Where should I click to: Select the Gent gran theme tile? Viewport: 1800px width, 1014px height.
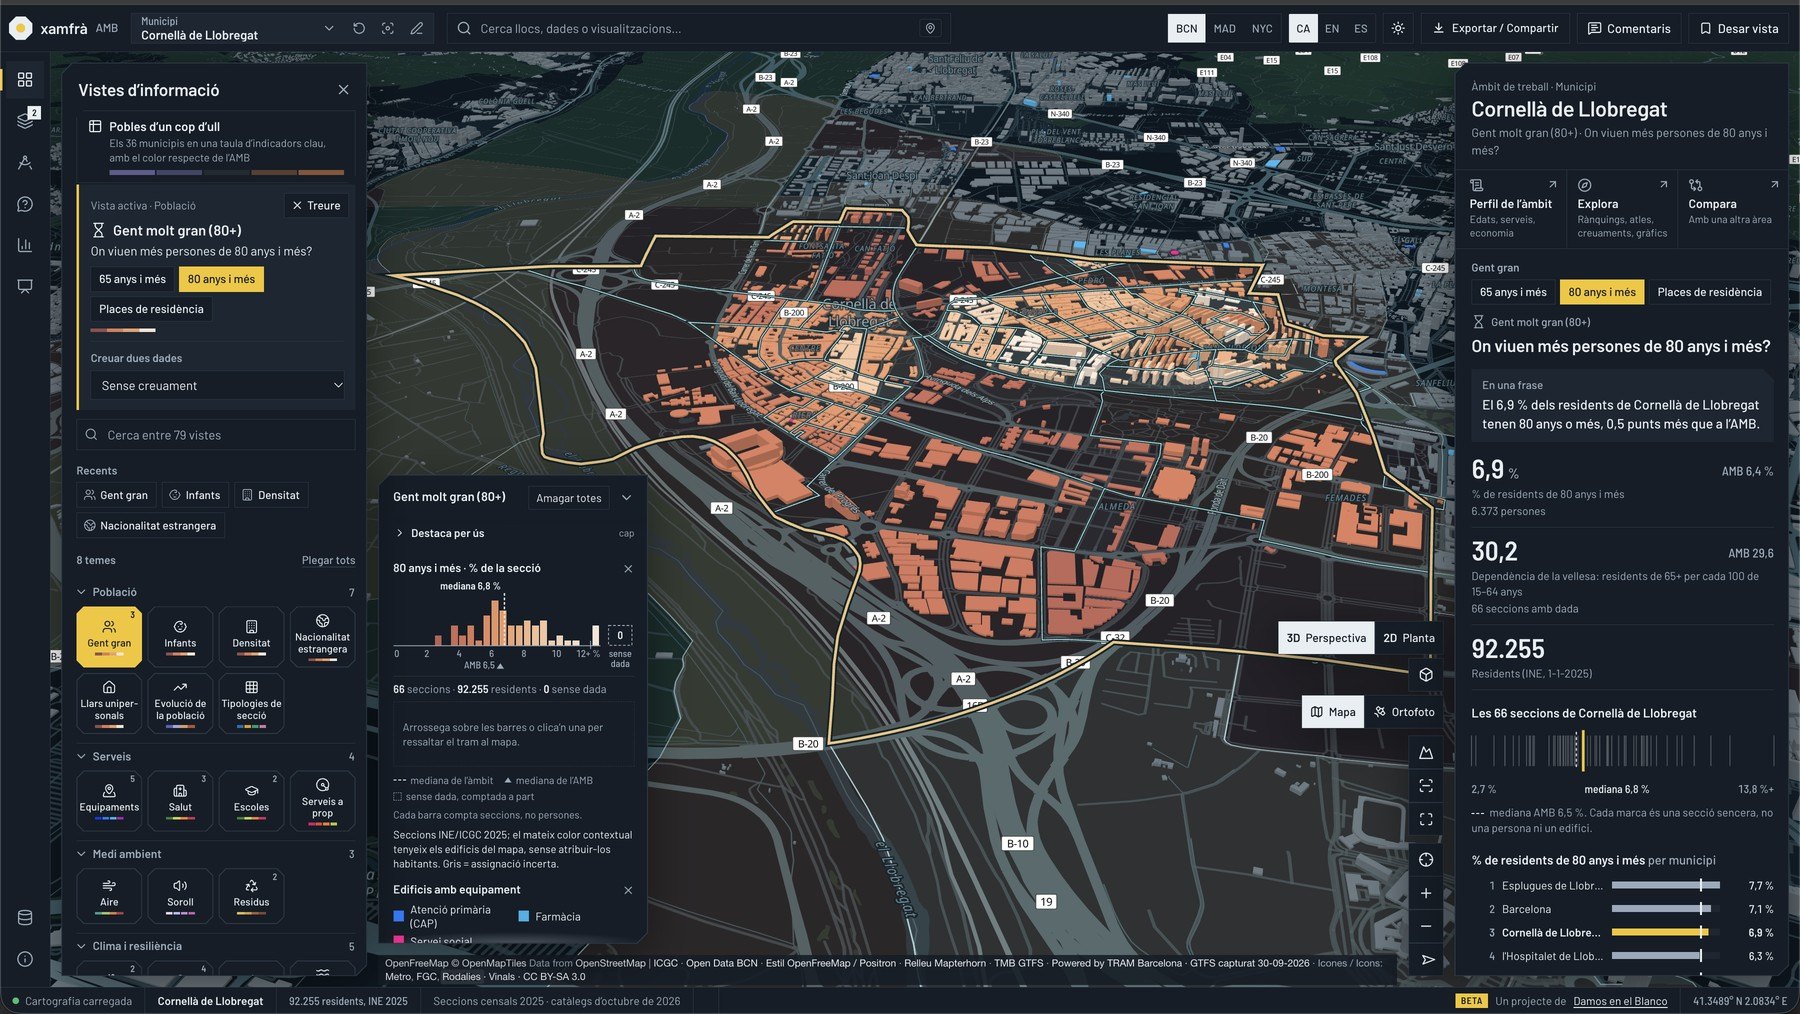click(x=109, y=636)
